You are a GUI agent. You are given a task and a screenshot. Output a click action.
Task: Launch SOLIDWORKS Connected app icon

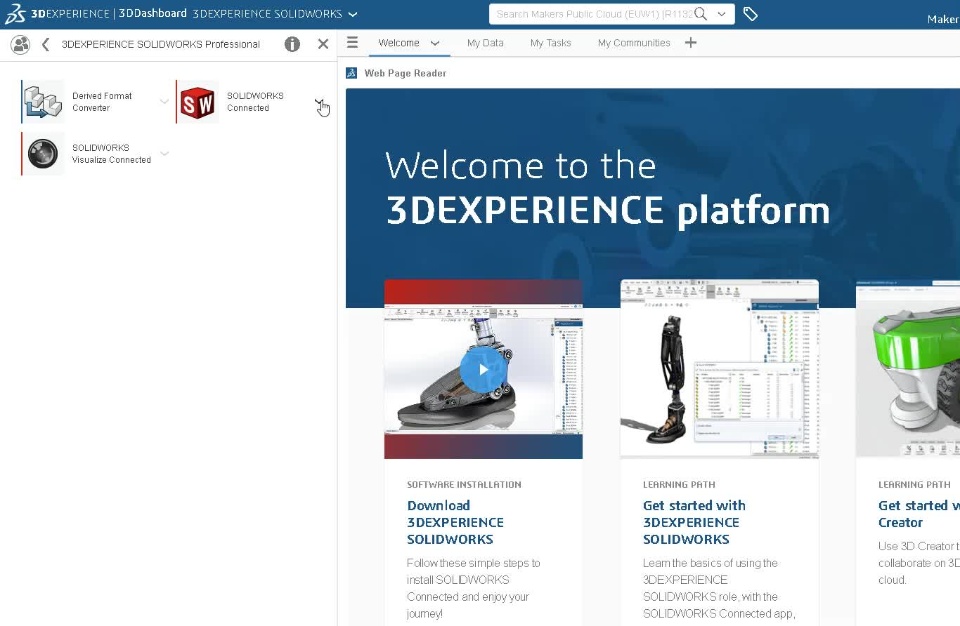pos(198,102)
